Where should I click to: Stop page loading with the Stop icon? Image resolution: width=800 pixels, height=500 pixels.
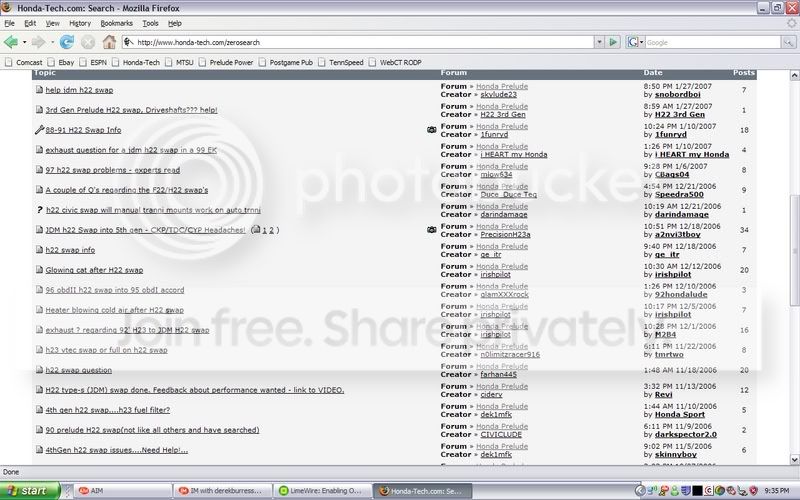88,42
